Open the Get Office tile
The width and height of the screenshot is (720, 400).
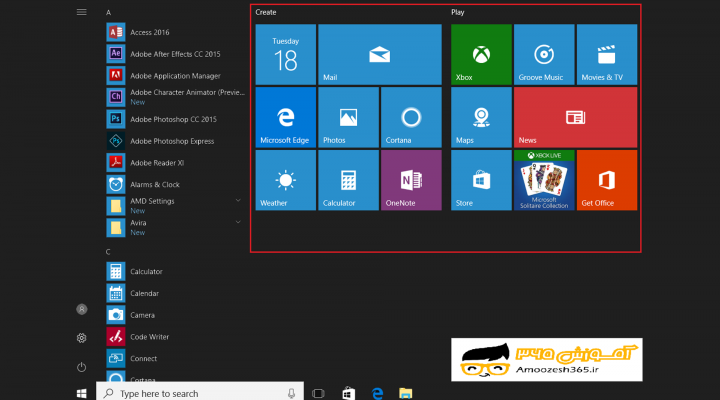[607, 180]
